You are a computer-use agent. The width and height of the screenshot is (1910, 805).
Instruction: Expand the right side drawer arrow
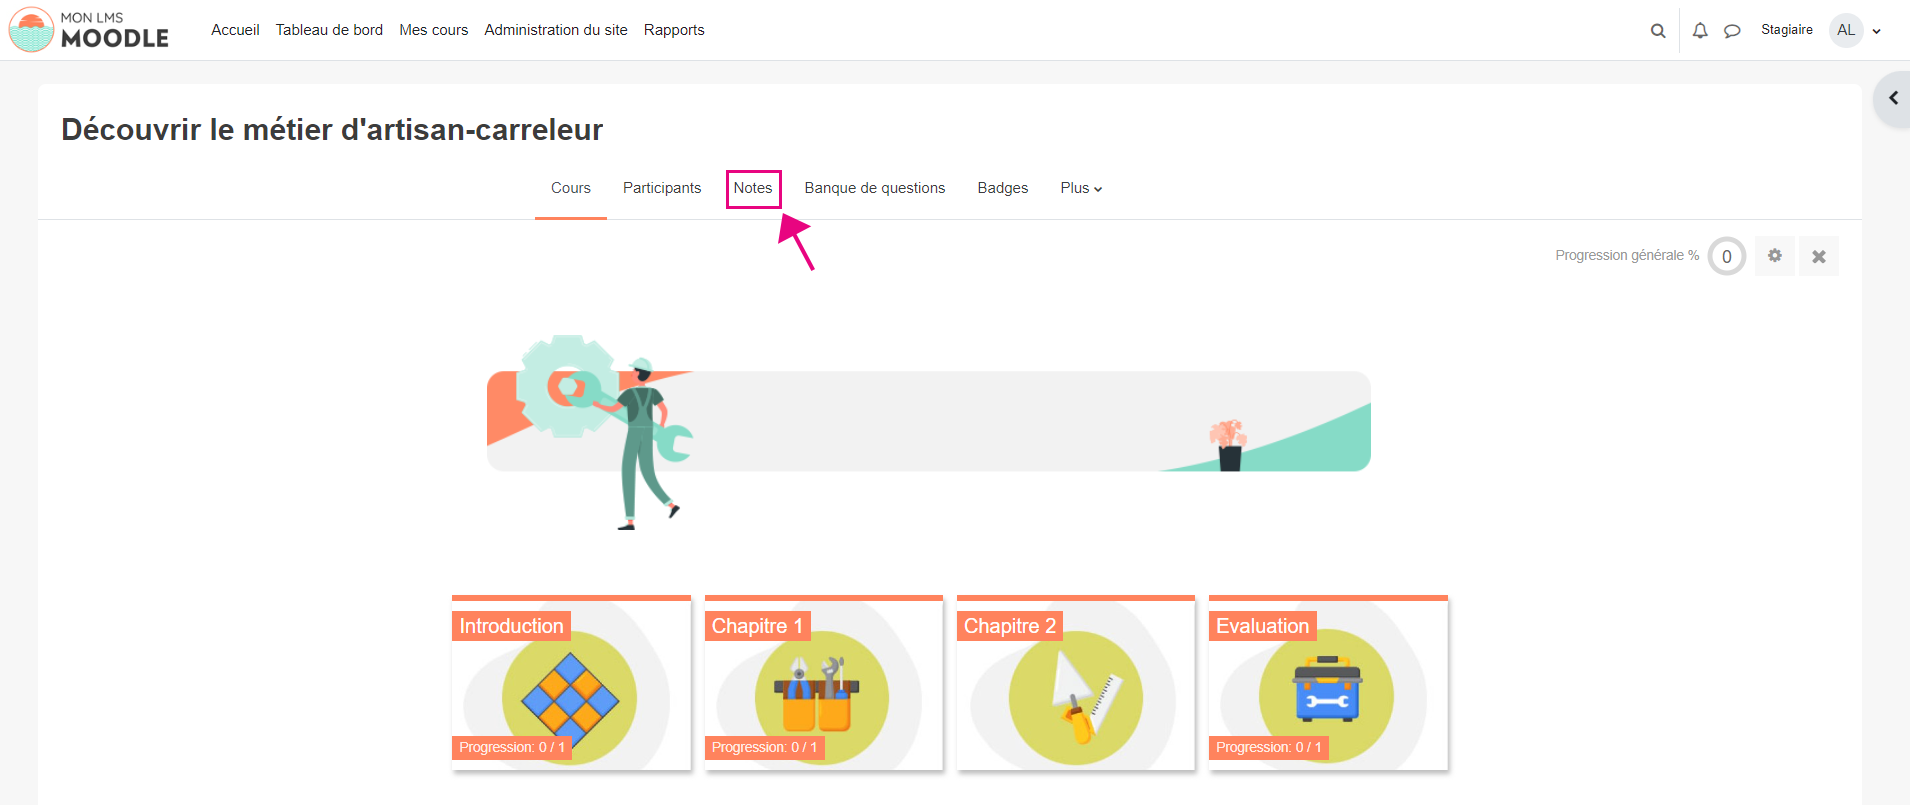(x=1892, y=98)
